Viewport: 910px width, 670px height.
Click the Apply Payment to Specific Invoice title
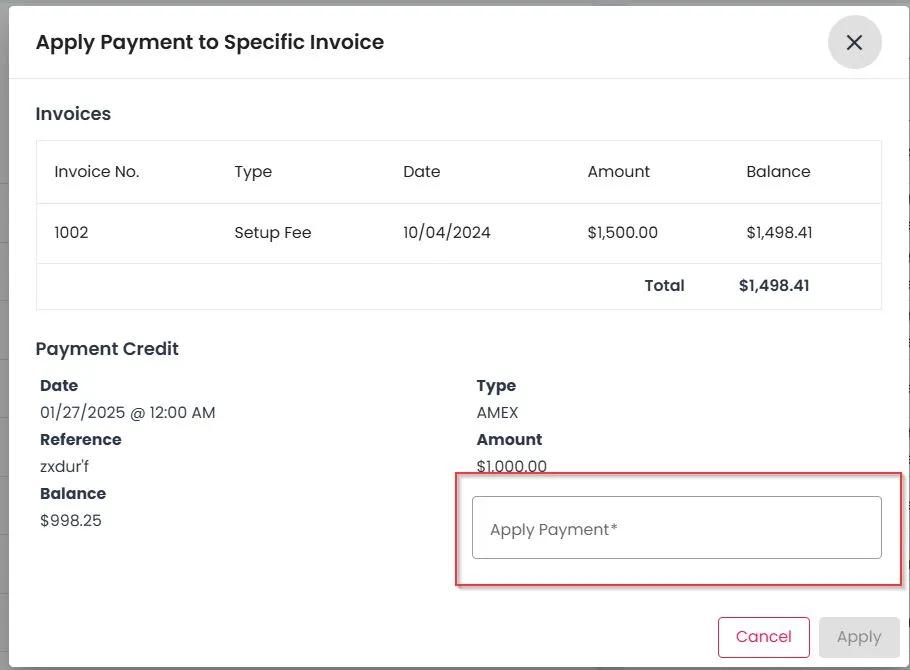point(210,42)
